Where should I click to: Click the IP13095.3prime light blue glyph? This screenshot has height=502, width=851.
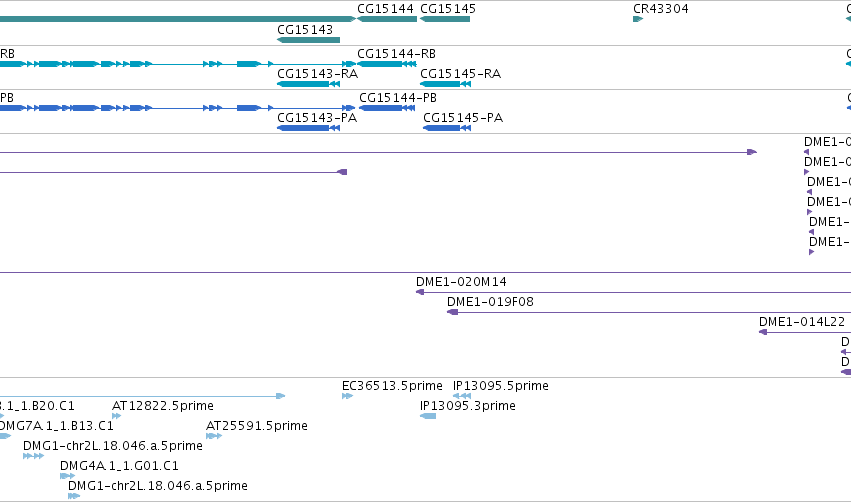(x=428, y=416)
